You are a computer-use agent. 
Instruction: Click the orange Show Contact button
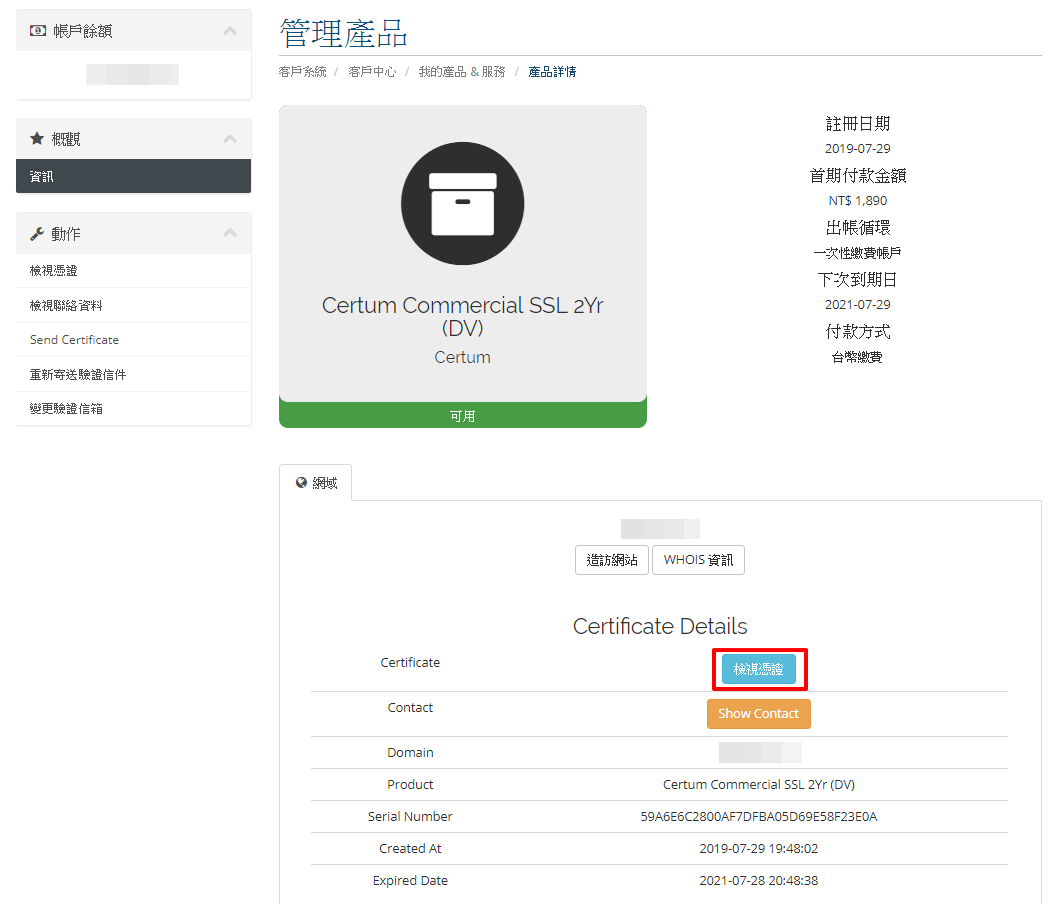(x=759, y=714)
